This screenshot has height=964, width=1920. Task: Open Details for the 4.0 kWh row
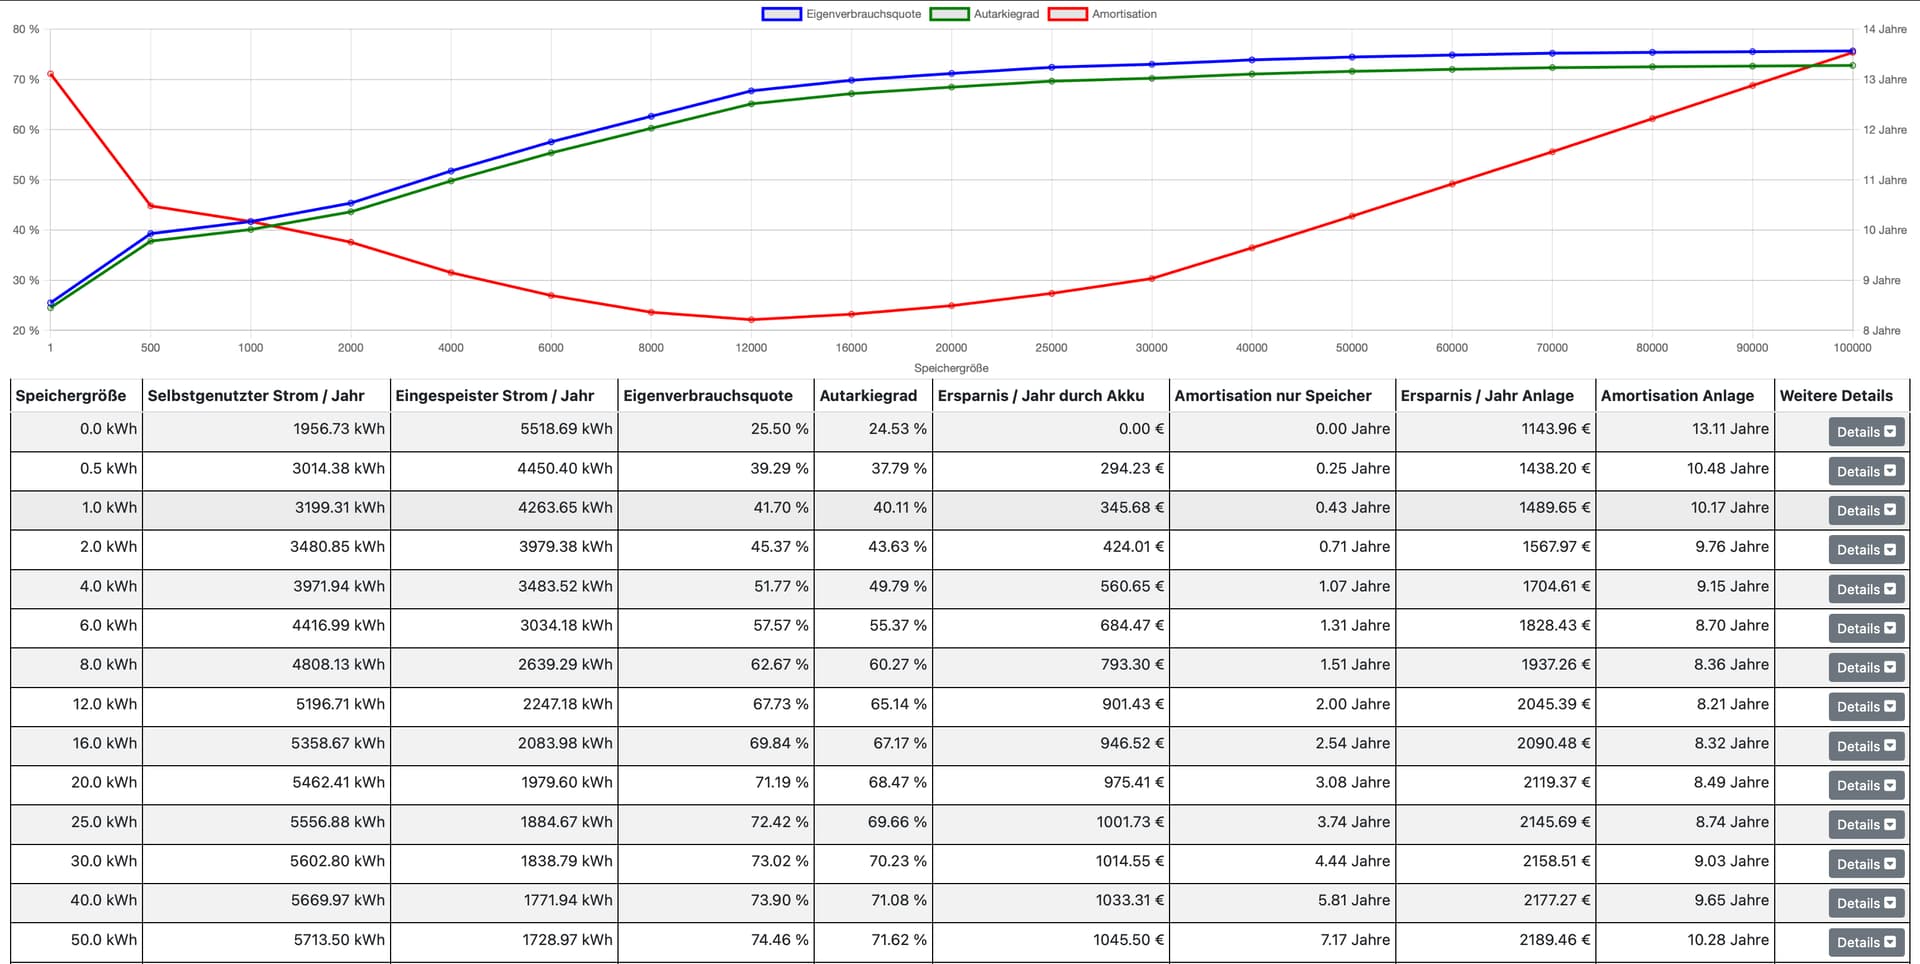[x=1865, y=589]
